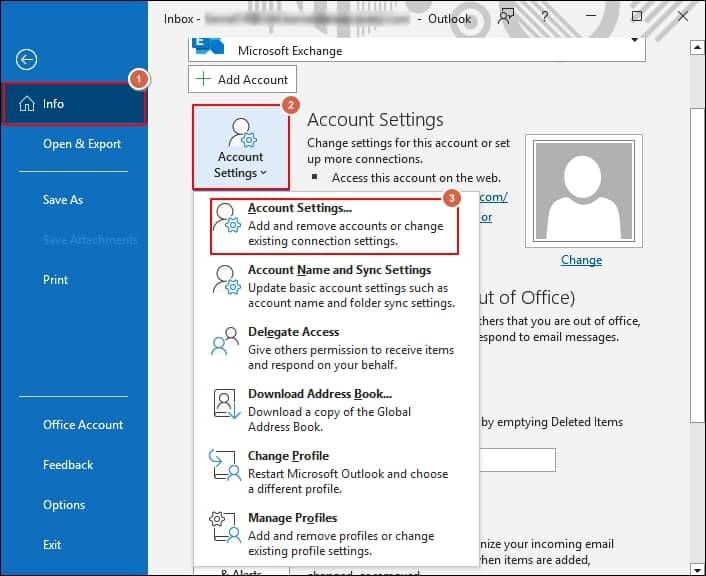Open the help question mark

pos(546,17)
